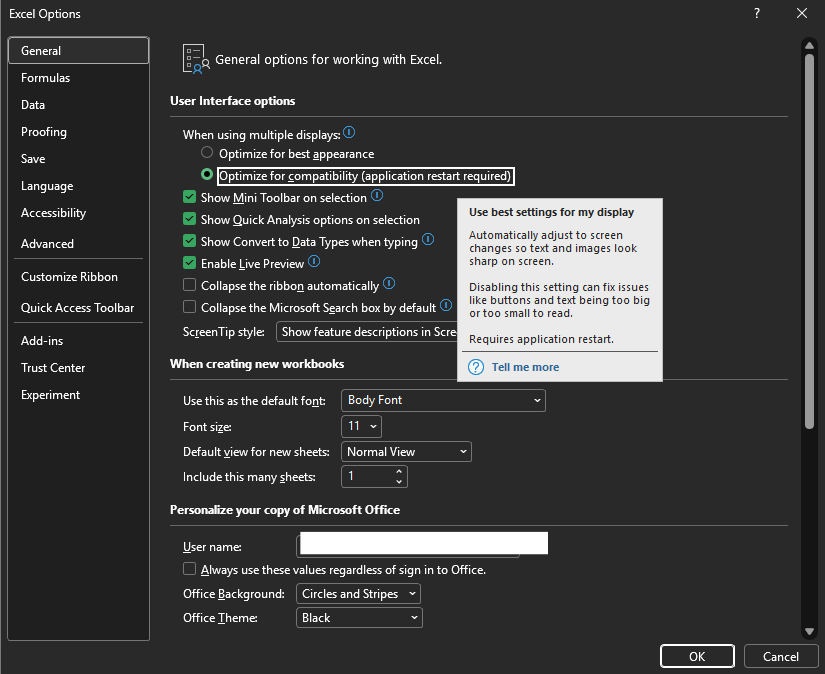Open the Quick Access Toolbar category
Viewport: 825px width, 674px height.
point(78,308)
